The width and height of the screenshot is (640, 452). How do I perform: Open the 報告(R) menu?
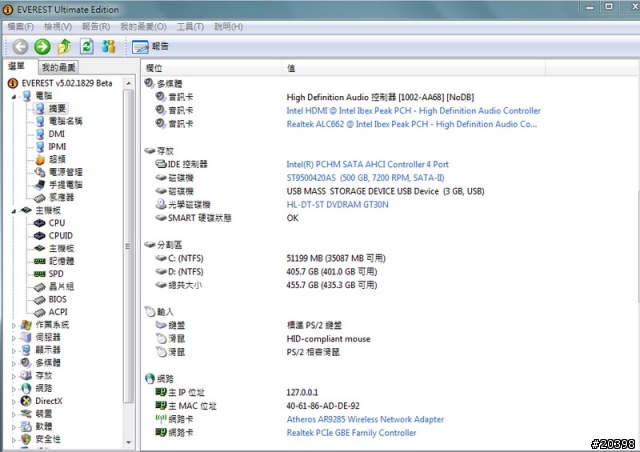pos(96,27)
